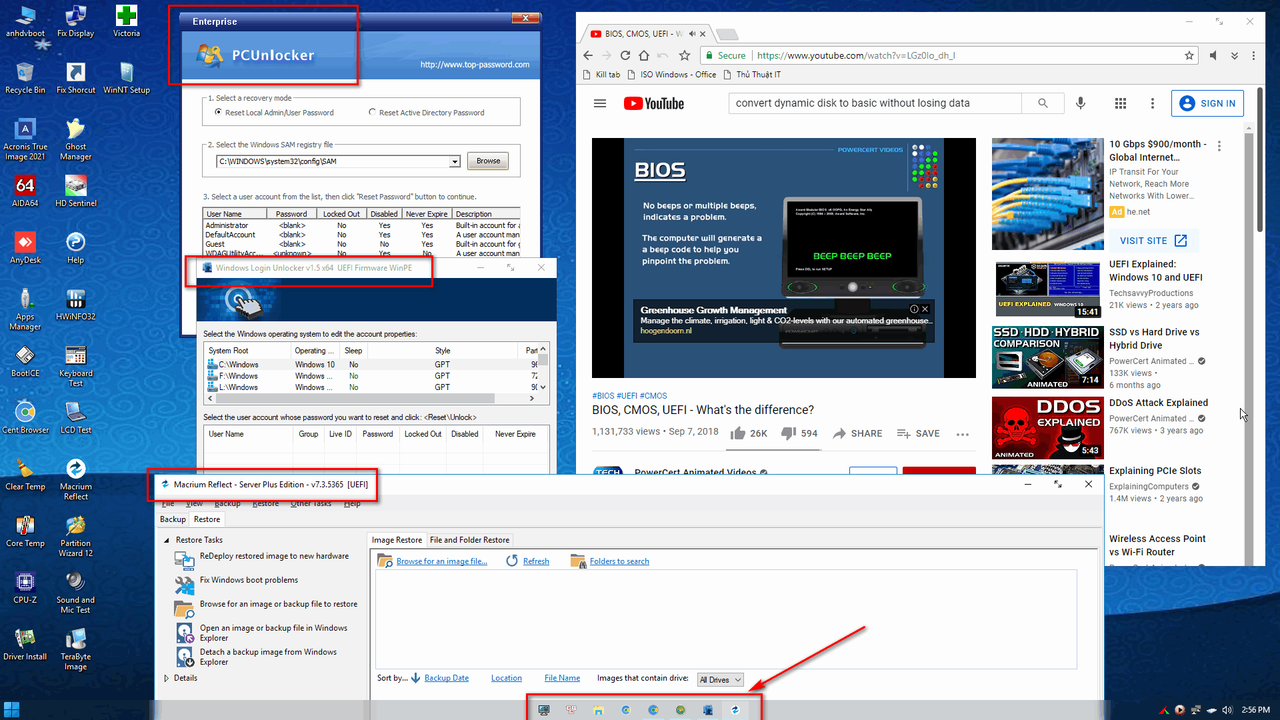Click the Refresh link in Macrium

[x=536, y=562]
